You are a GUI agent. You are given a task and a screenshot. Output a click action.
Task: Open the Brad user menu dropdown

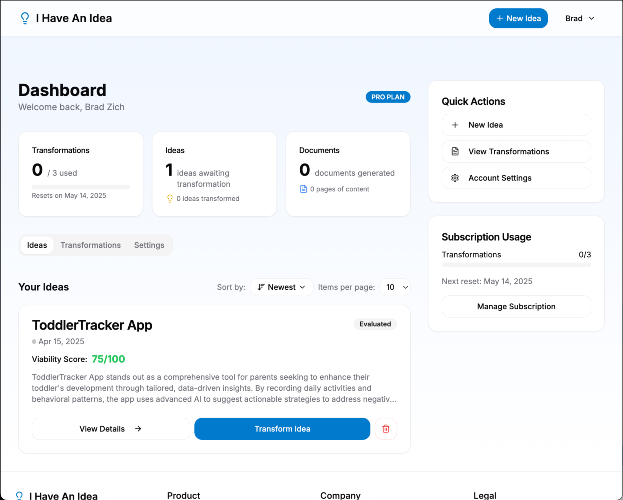pyautogui.click(x=580, y=18)
